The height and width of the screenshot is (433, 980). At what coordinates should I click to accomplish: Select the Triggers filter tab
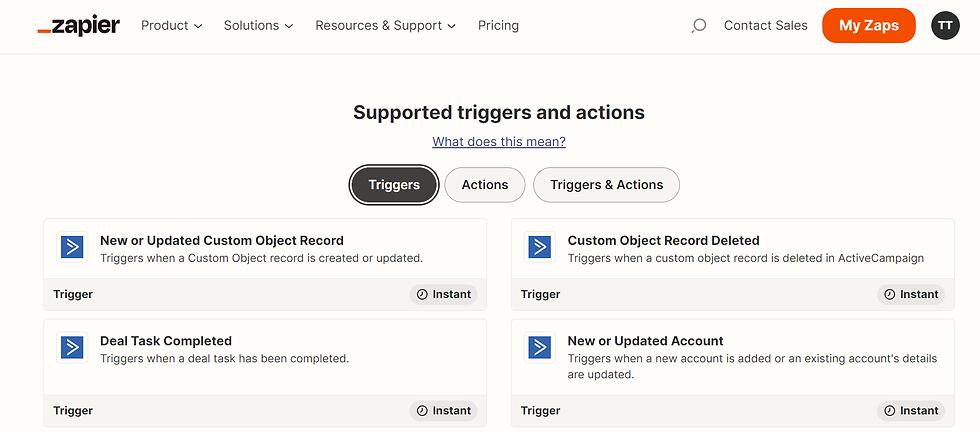[394, 185]
